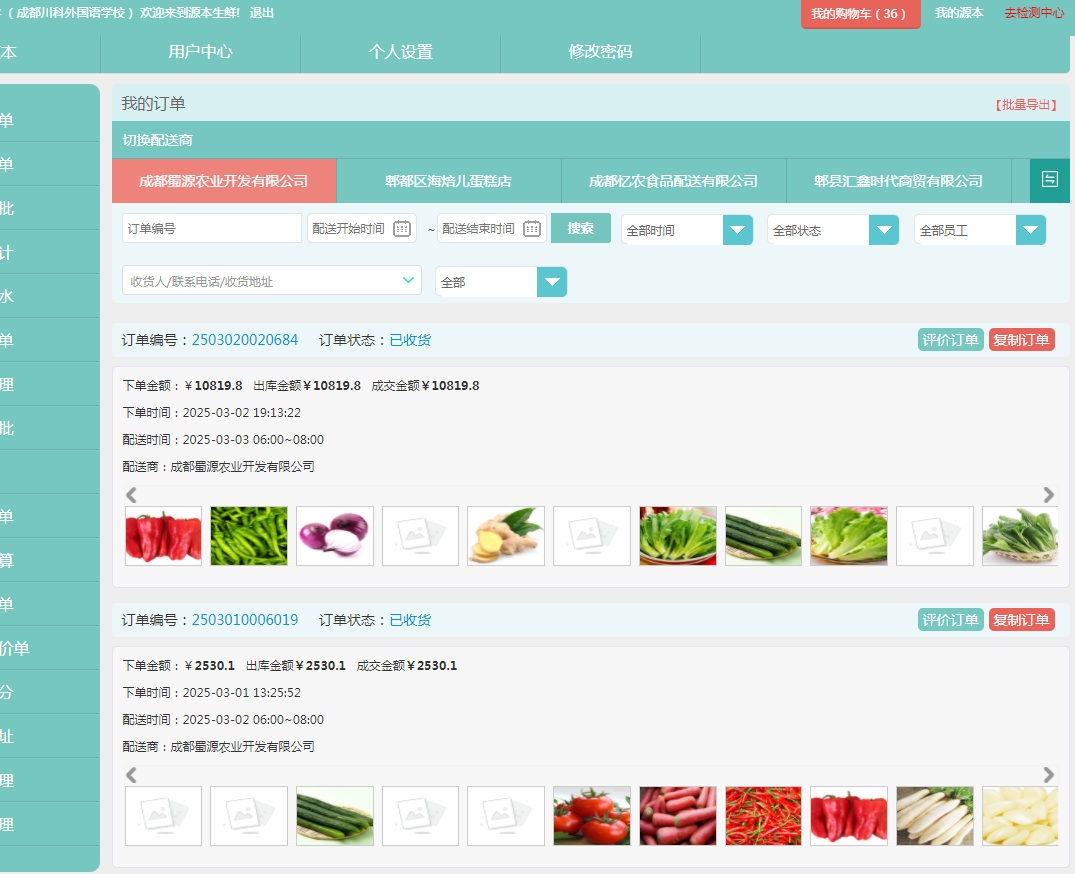Click 评价订单 for order 2503020020684
1075x874 pixels.
click(x=951, y=340)
